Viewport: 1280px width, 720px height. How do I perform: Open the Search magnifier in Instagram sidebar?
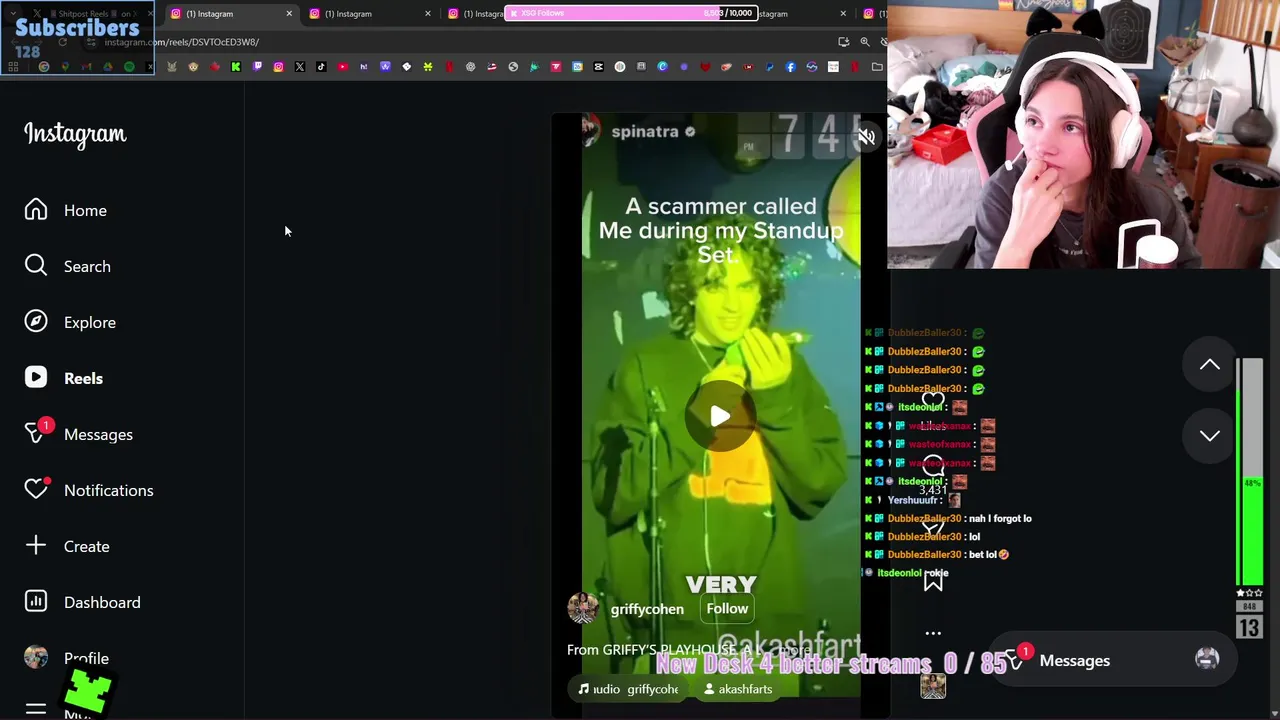36,266
